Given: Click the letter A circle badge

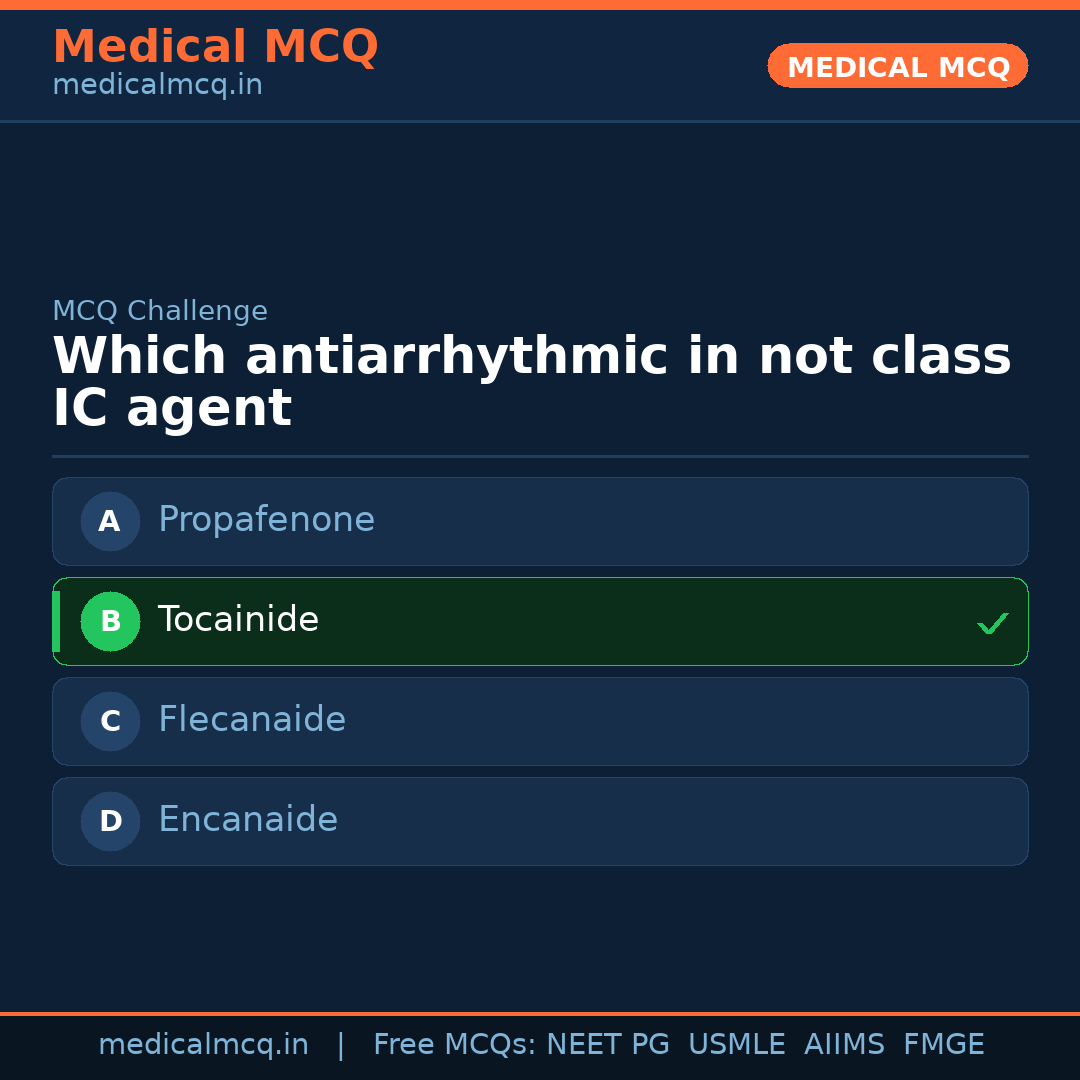Looking at the screenshot, I should pyautogui.click(x=110, y=521).
